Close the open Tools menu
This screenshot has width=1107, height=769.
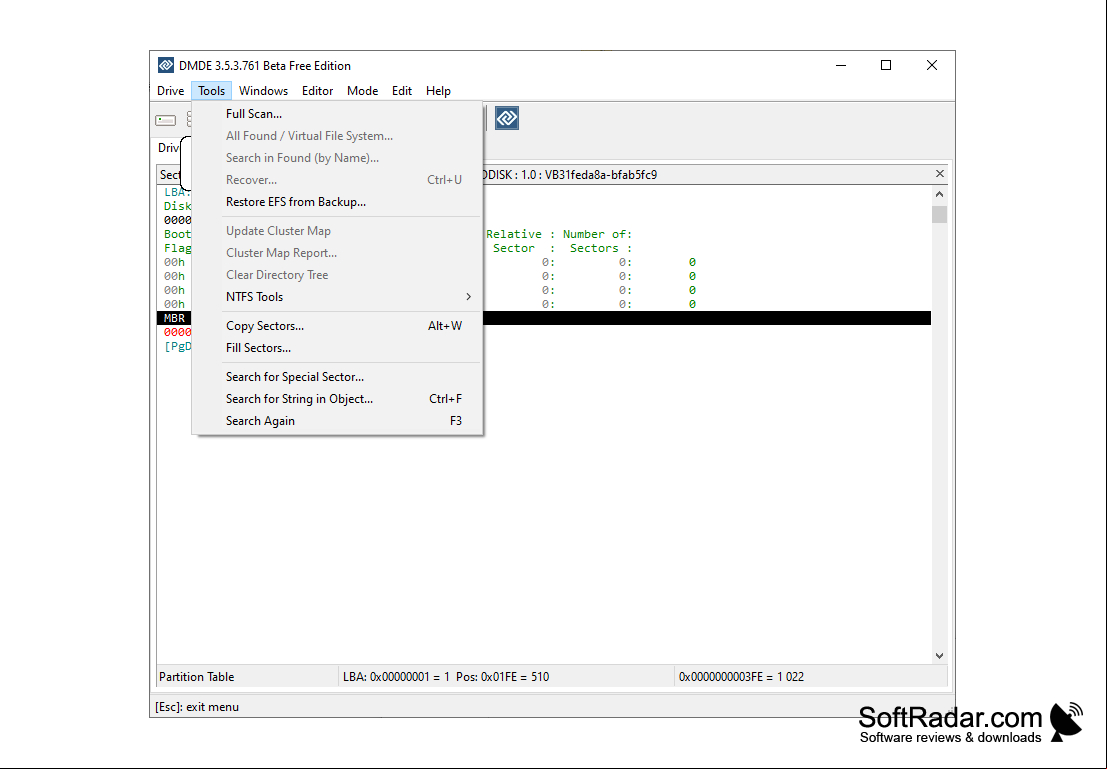[x=211, y=91]
